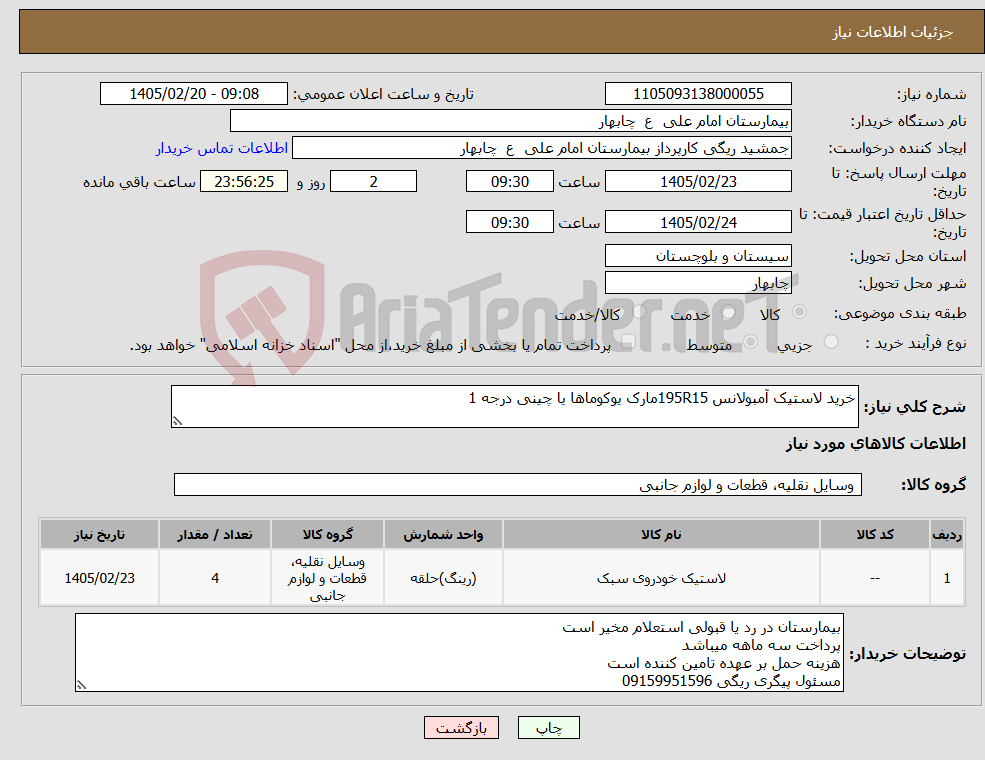The image size is (985, 760).
Task: Select the متوسط purchase type radio
Action: click(751, 342)
